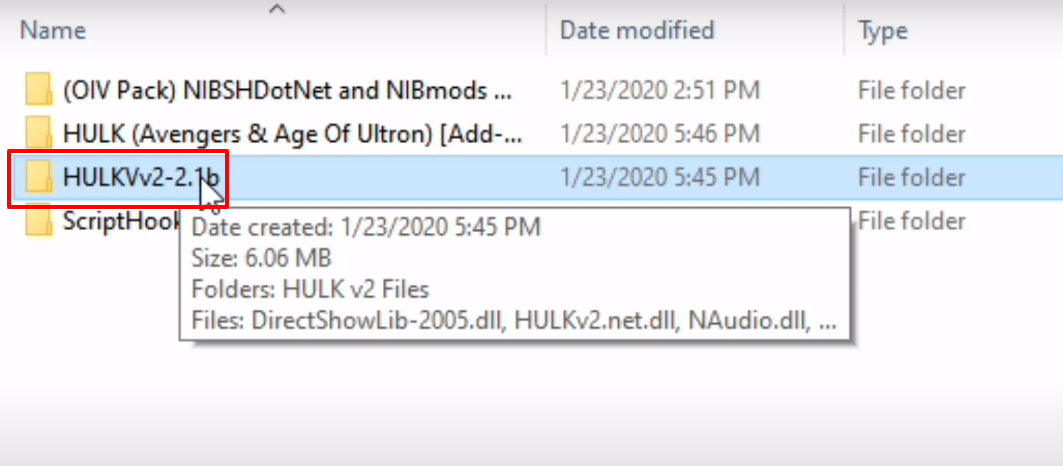This screenshot has width=1063, height=466.
Task: Click the divider between Name and Date modified
Action: pyautogui.click(x=546, y=31)
